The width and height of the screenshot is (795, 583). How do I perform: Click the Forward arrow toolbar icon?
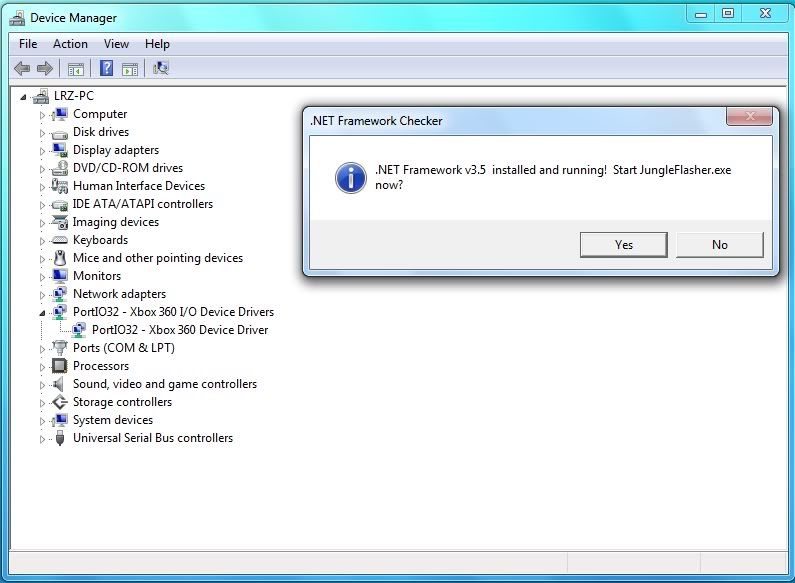tap(45, 68)
